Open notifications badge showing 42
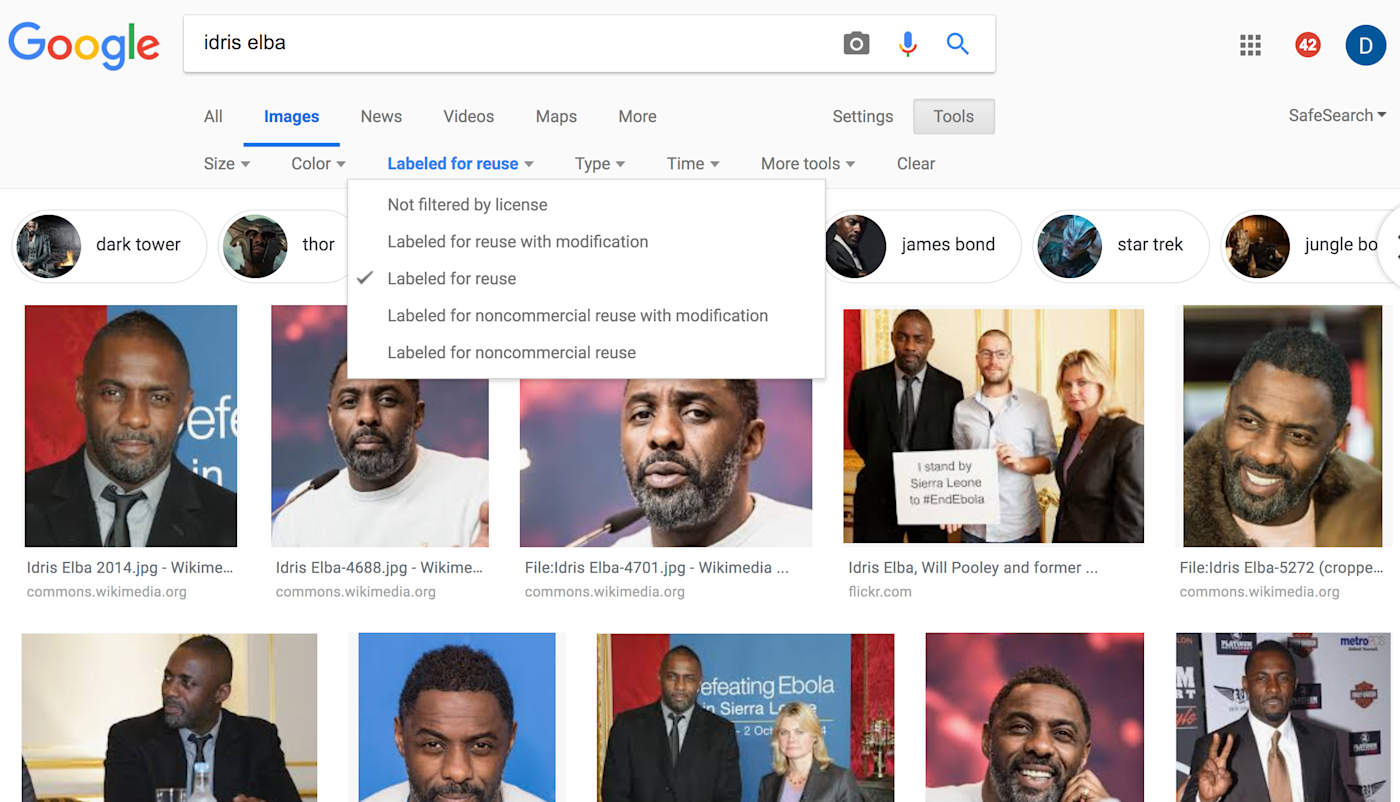The image size is (1400, 802). pyautogui.click(x=1307, y=45)
